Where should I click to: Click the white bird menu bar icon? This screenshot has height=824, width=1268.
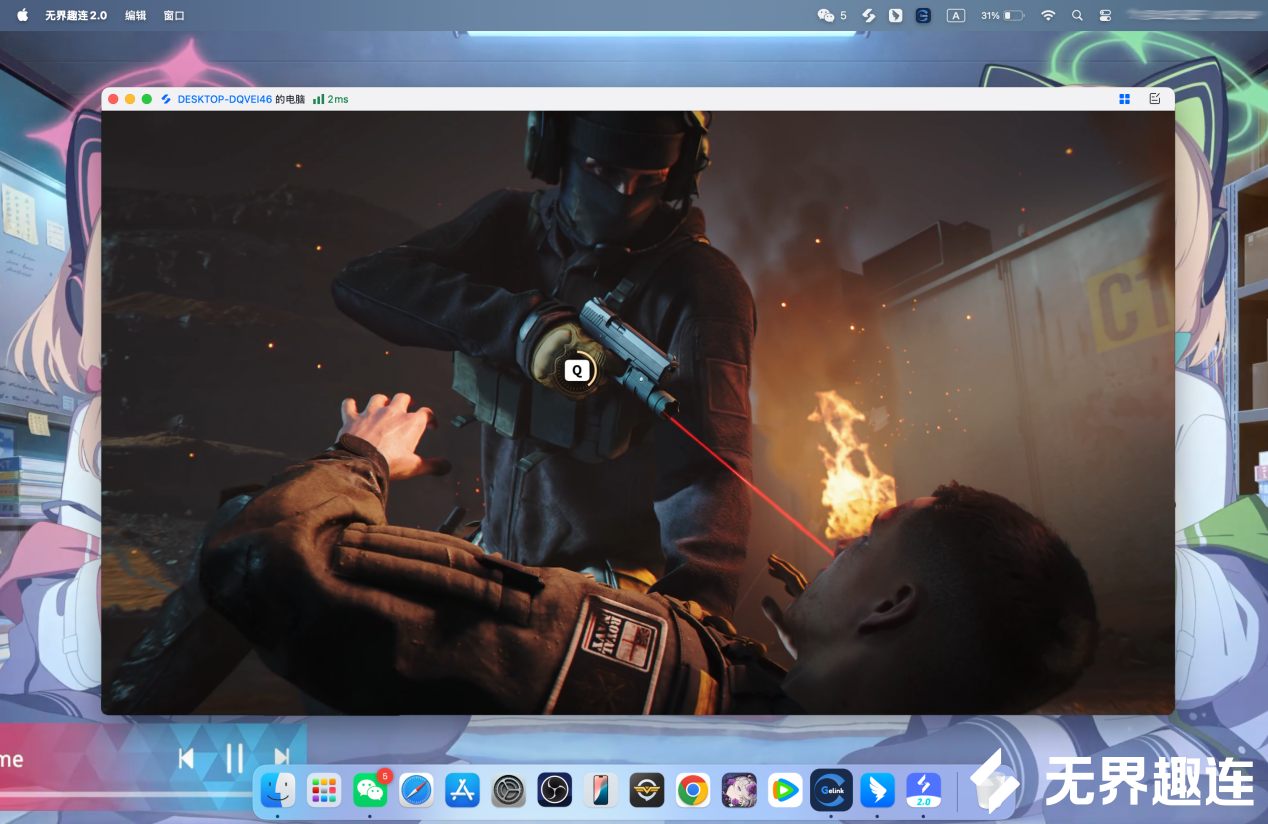pos(896,16)
